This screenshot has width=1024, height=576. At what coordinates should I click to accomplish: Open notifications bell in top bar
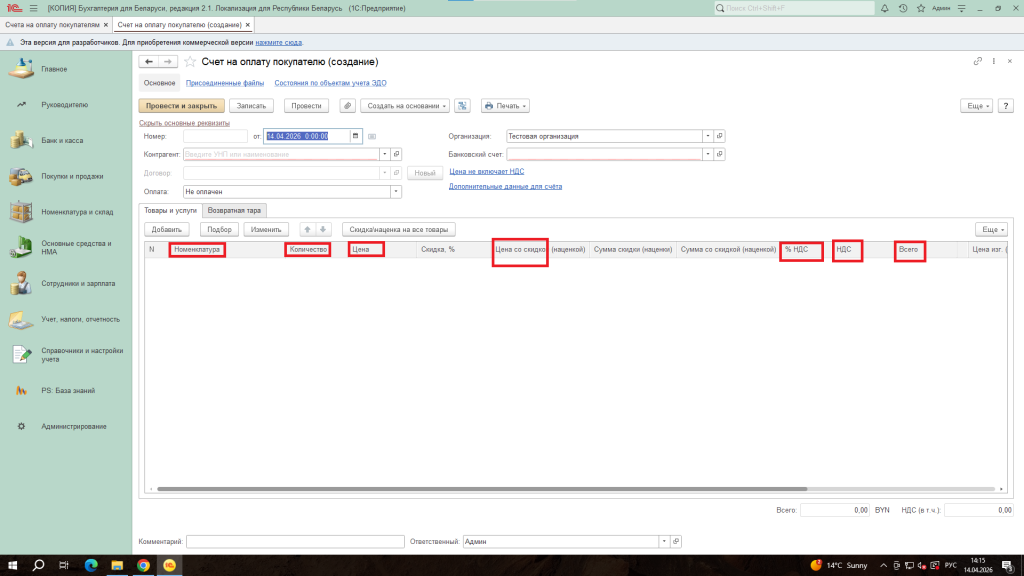pos(883,8)
